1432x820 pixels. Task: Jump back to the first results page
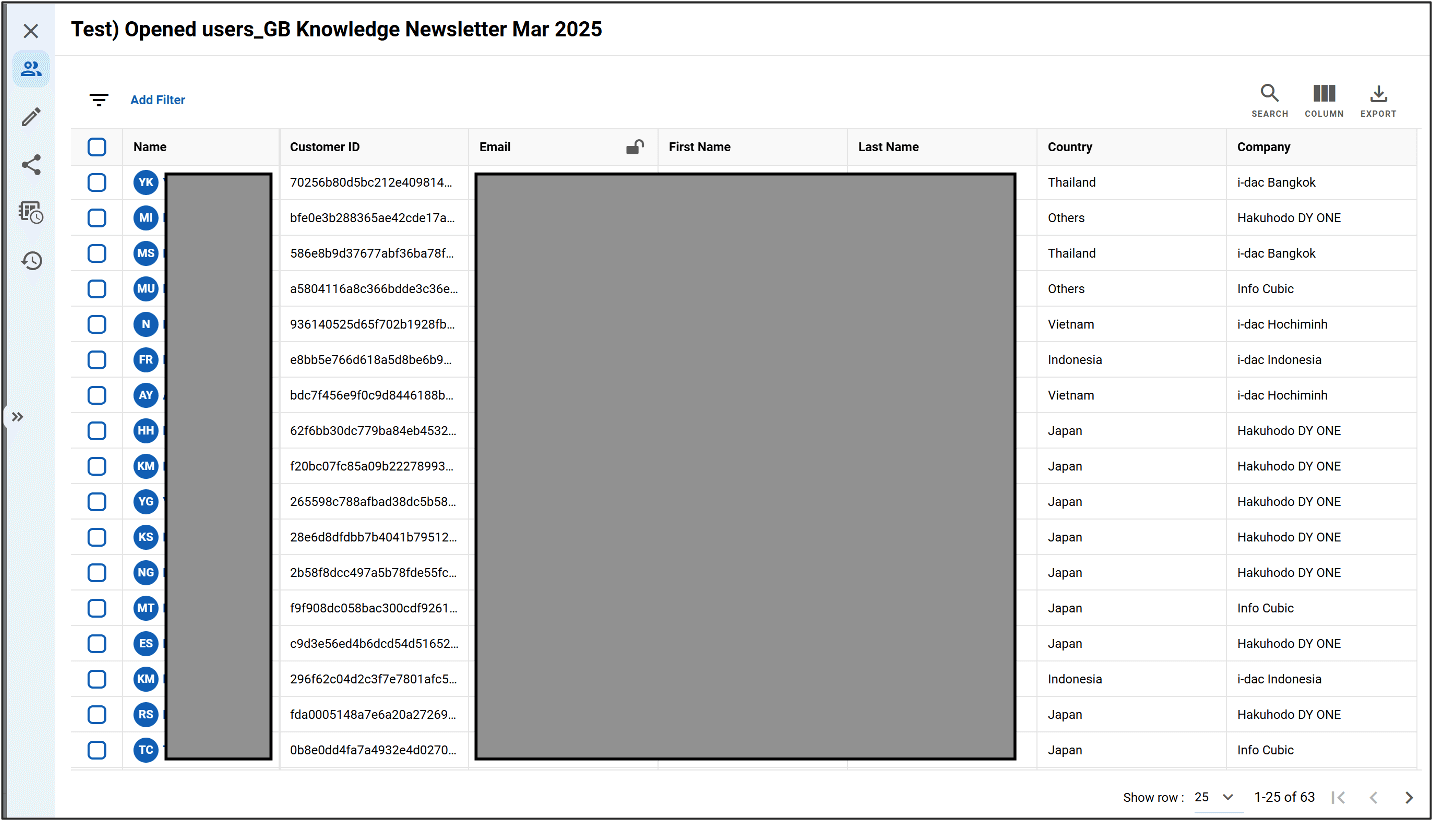pos(1338,797)
